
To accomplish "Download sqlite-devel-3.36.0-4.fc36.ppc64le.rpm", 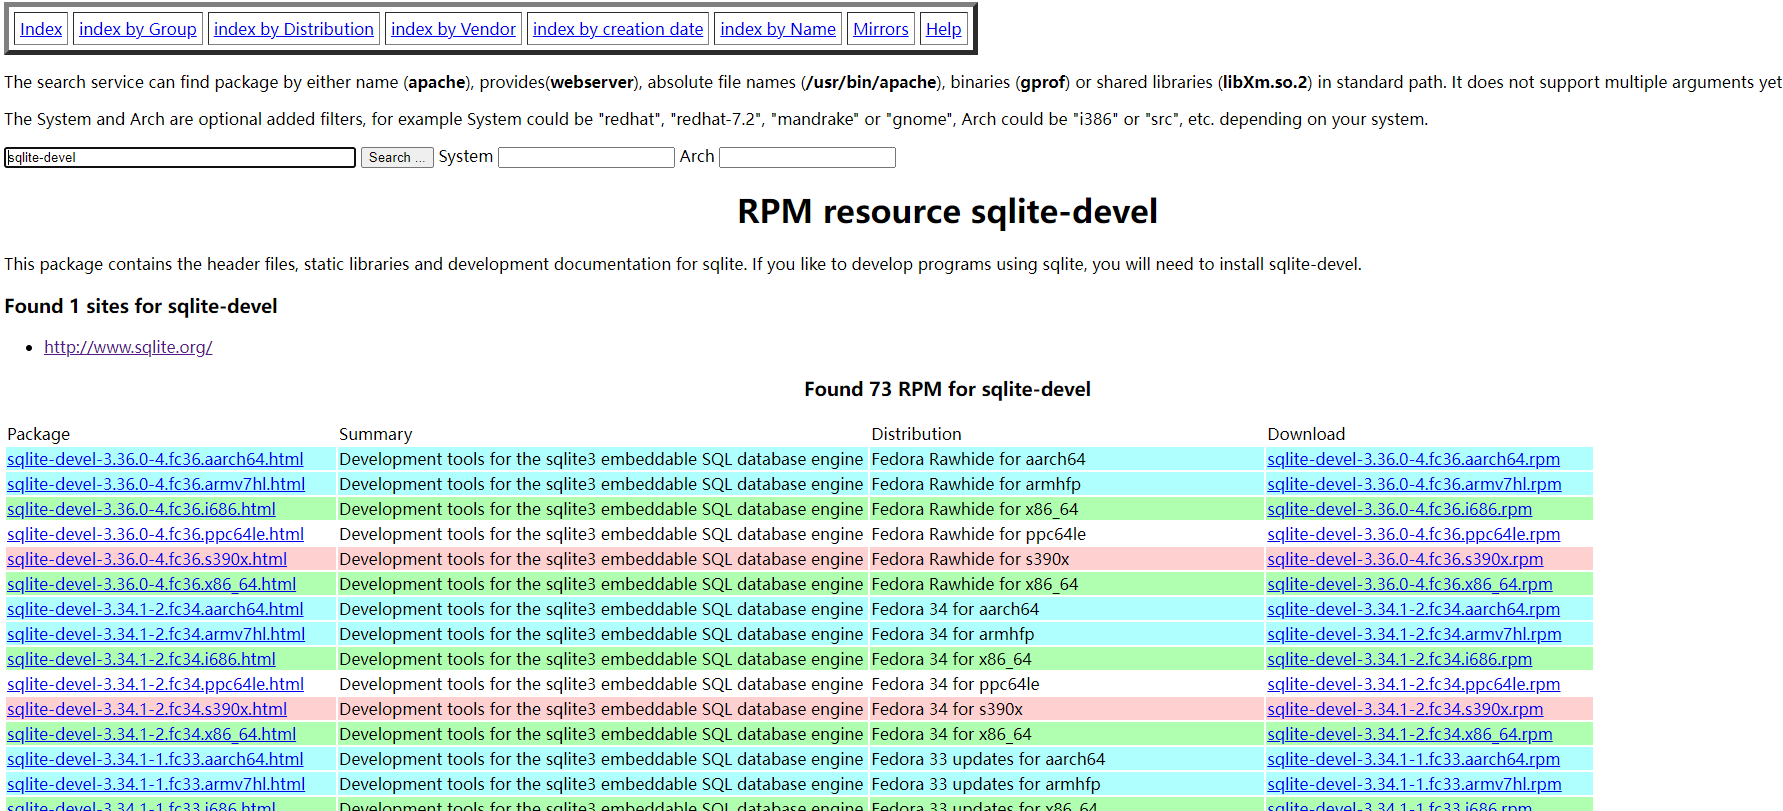I will pos(1413,534).
